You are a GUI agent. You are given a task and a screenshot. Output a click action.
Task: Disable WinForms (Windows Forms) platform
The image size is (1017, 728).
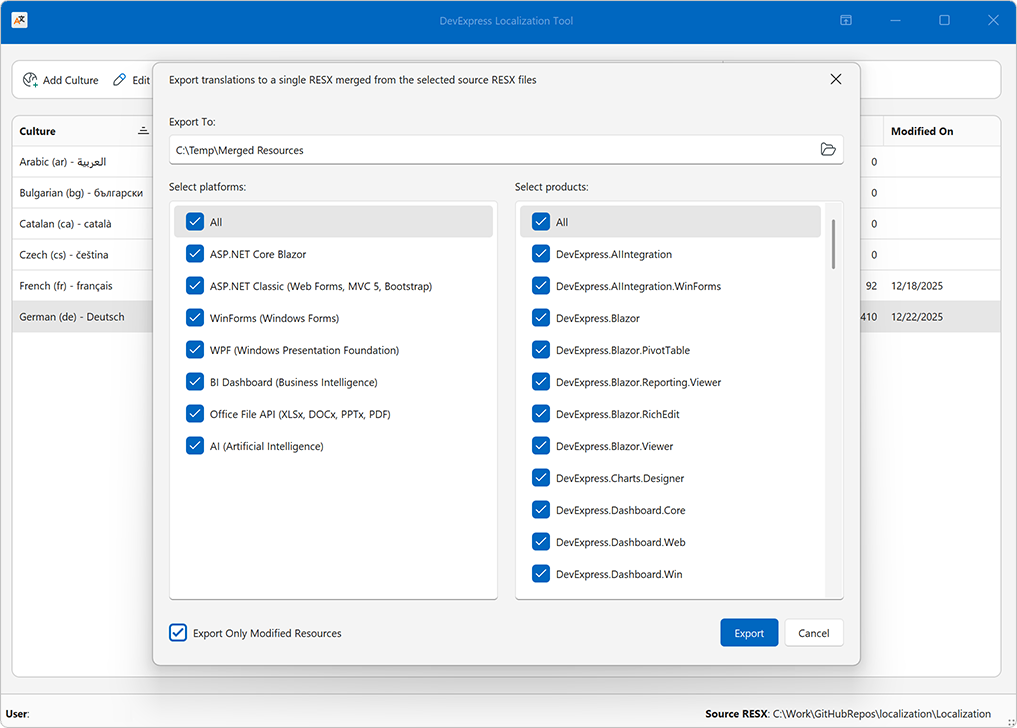click(x=195, y=317)
